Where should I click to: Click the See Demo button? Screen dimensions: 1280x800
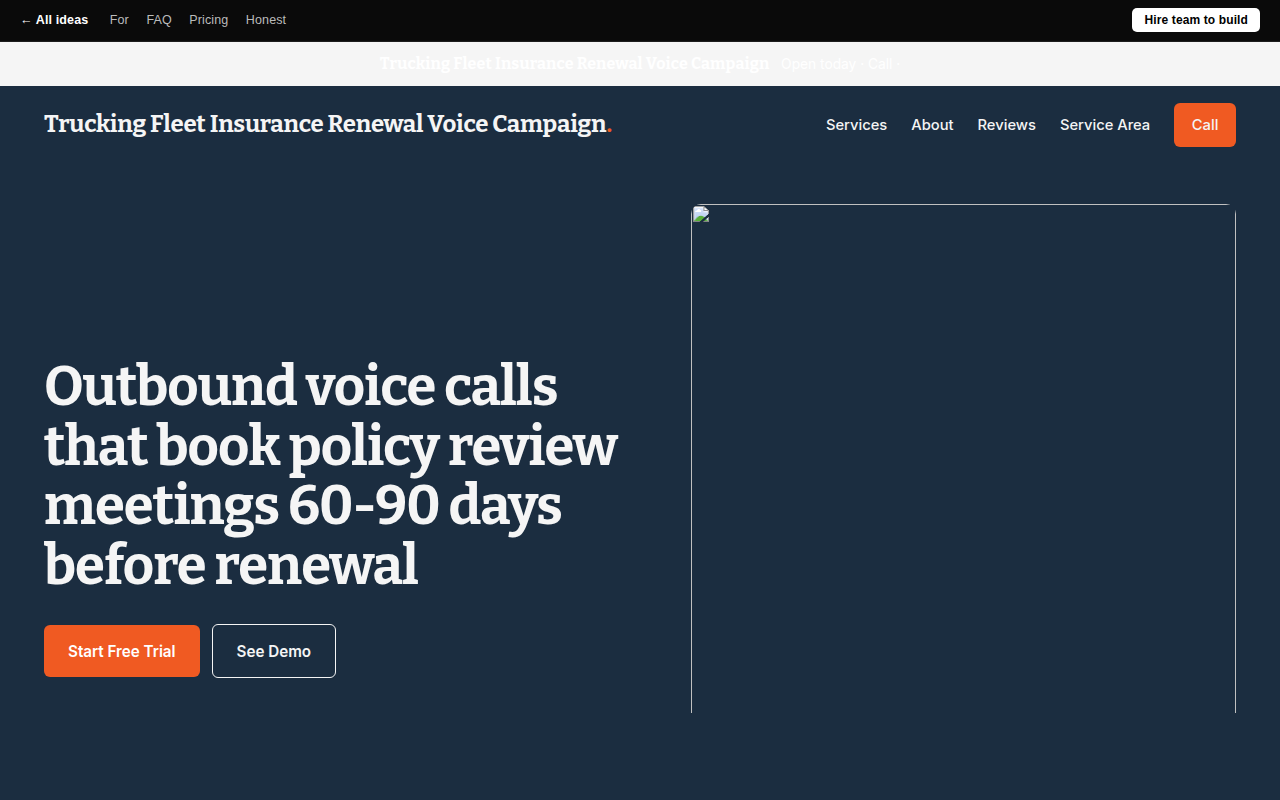(x=274, y=651)
